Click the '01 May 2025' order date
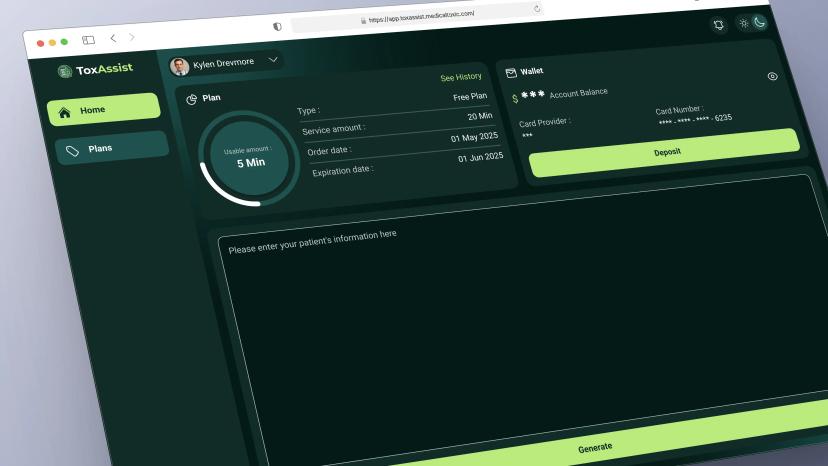This screenshot has height=466, width=828. 474,137
